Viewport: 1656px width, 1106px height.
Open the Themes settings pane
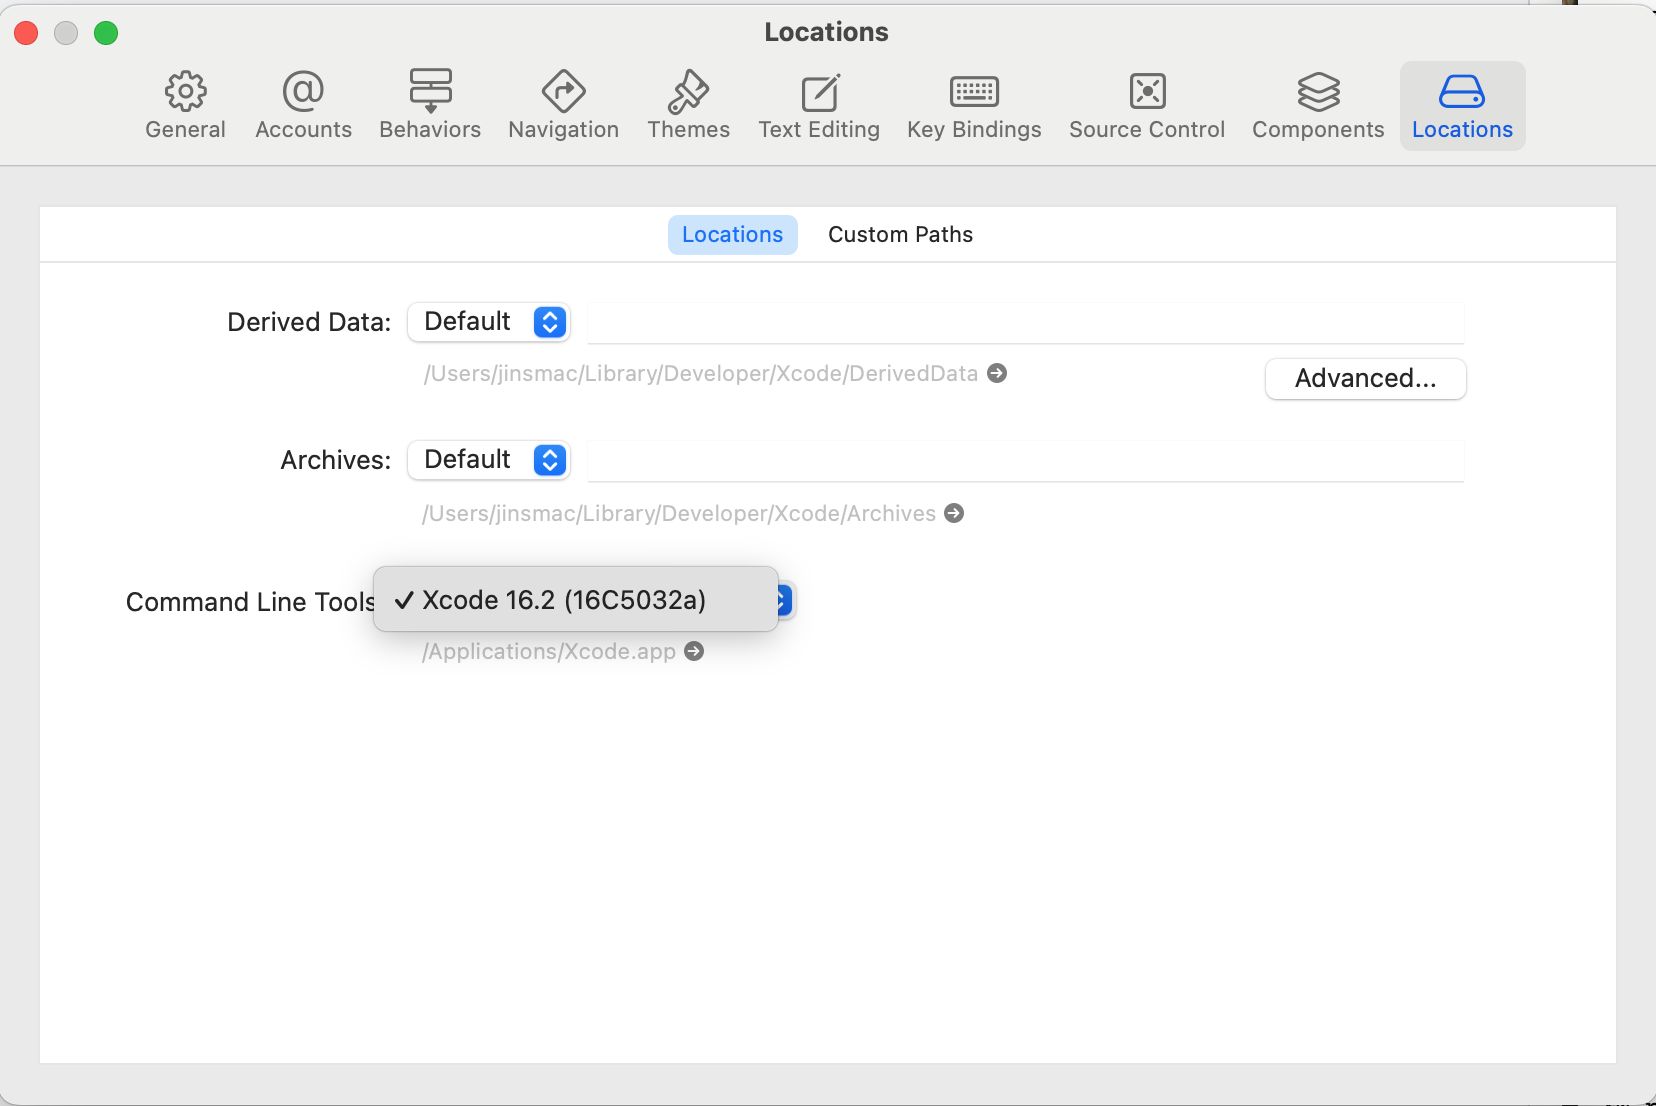[x=689, y=104]
